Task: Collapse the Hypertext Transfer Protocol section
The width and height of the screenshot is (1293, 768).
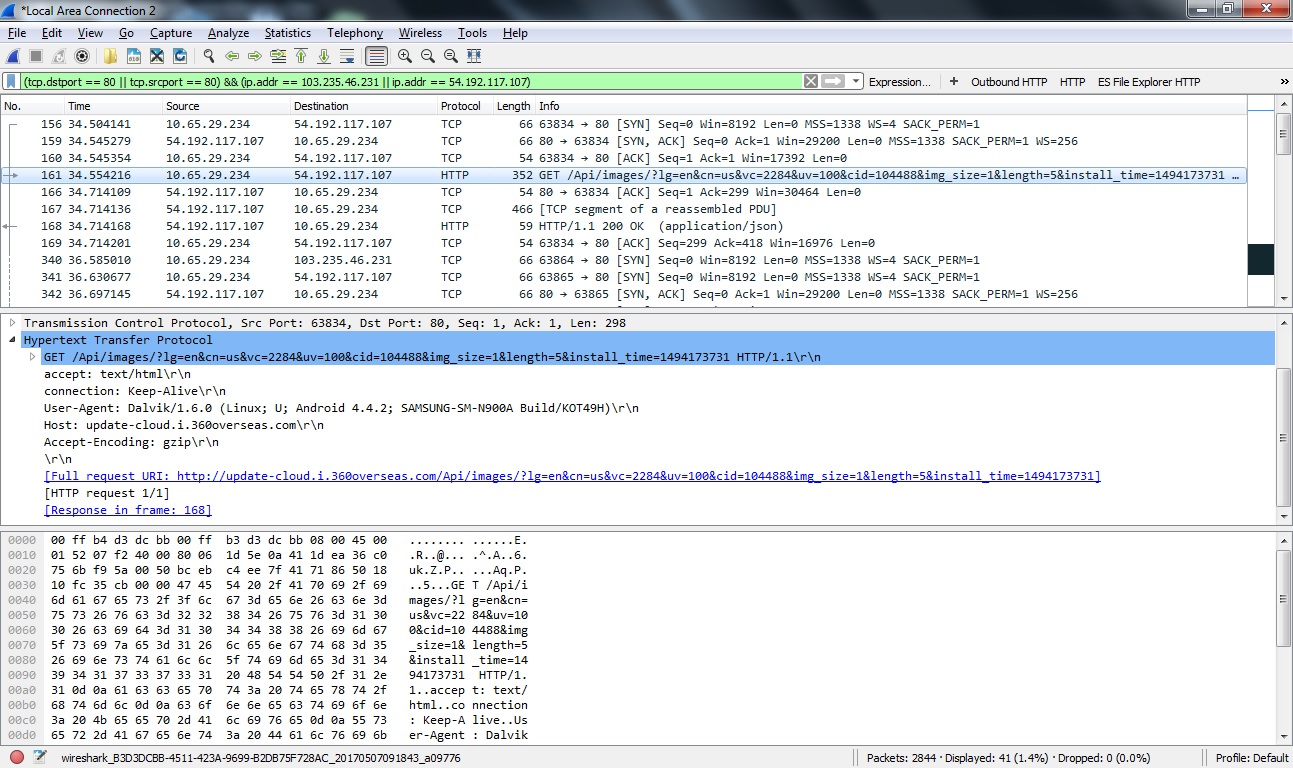Action: tap(13, 340)
